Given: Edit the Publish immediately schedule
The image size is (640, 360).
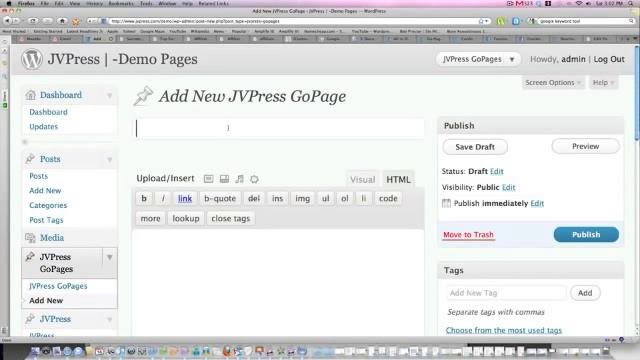Looking at the screenshot, I should pyautogui.click(x=537, y=203).
